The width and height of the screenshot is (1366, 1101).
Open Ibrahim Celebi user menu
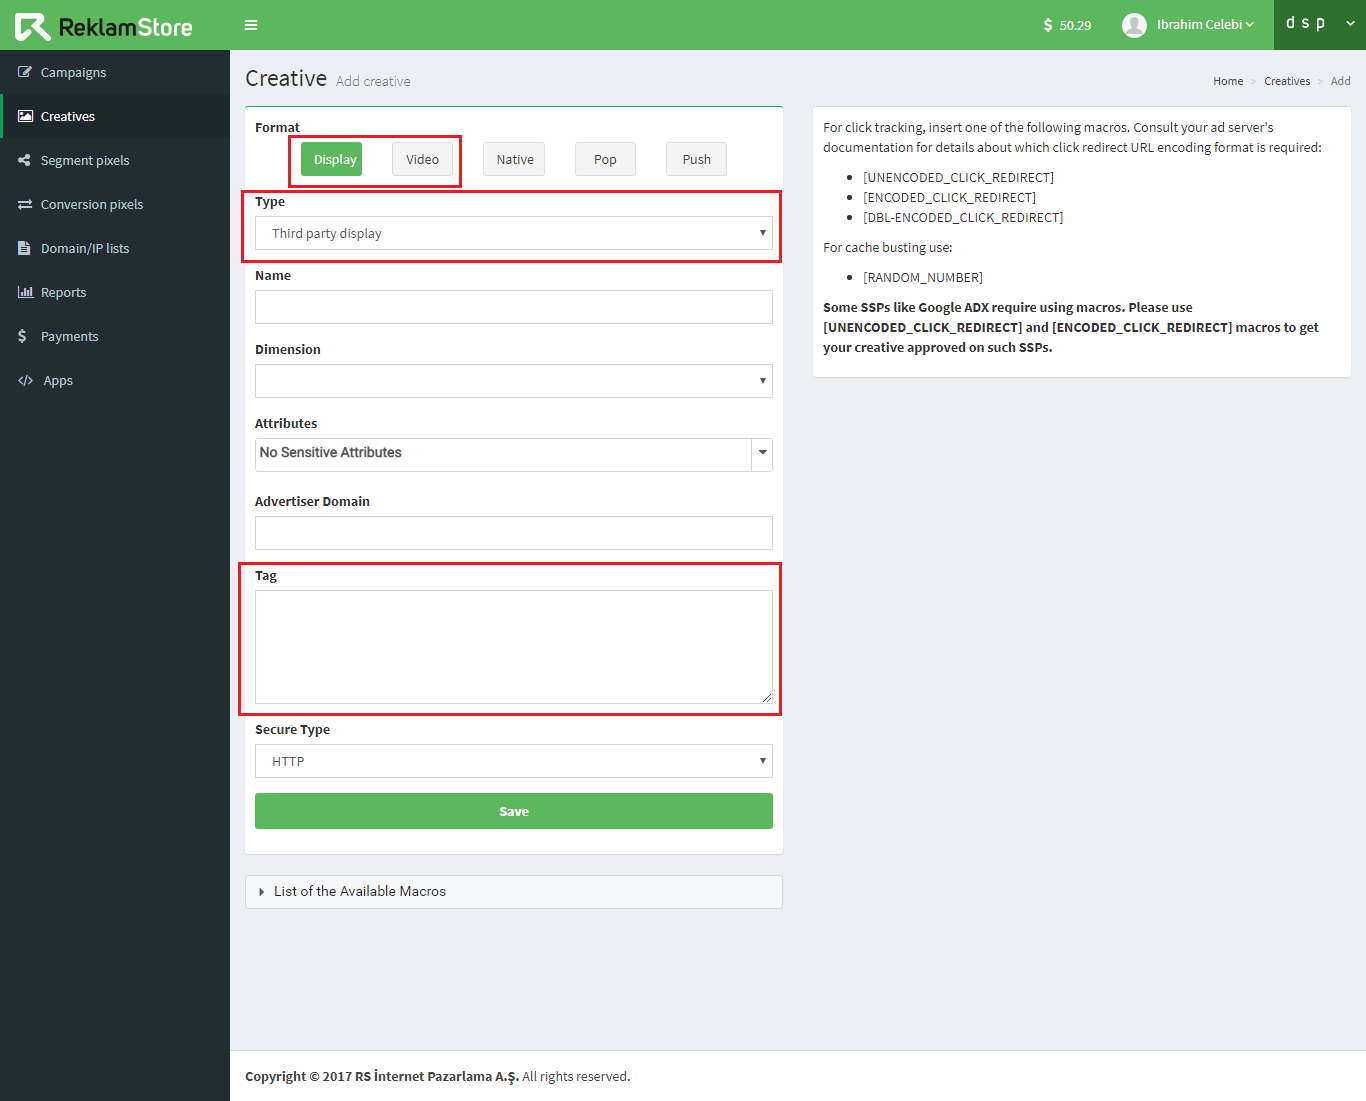1205,25
